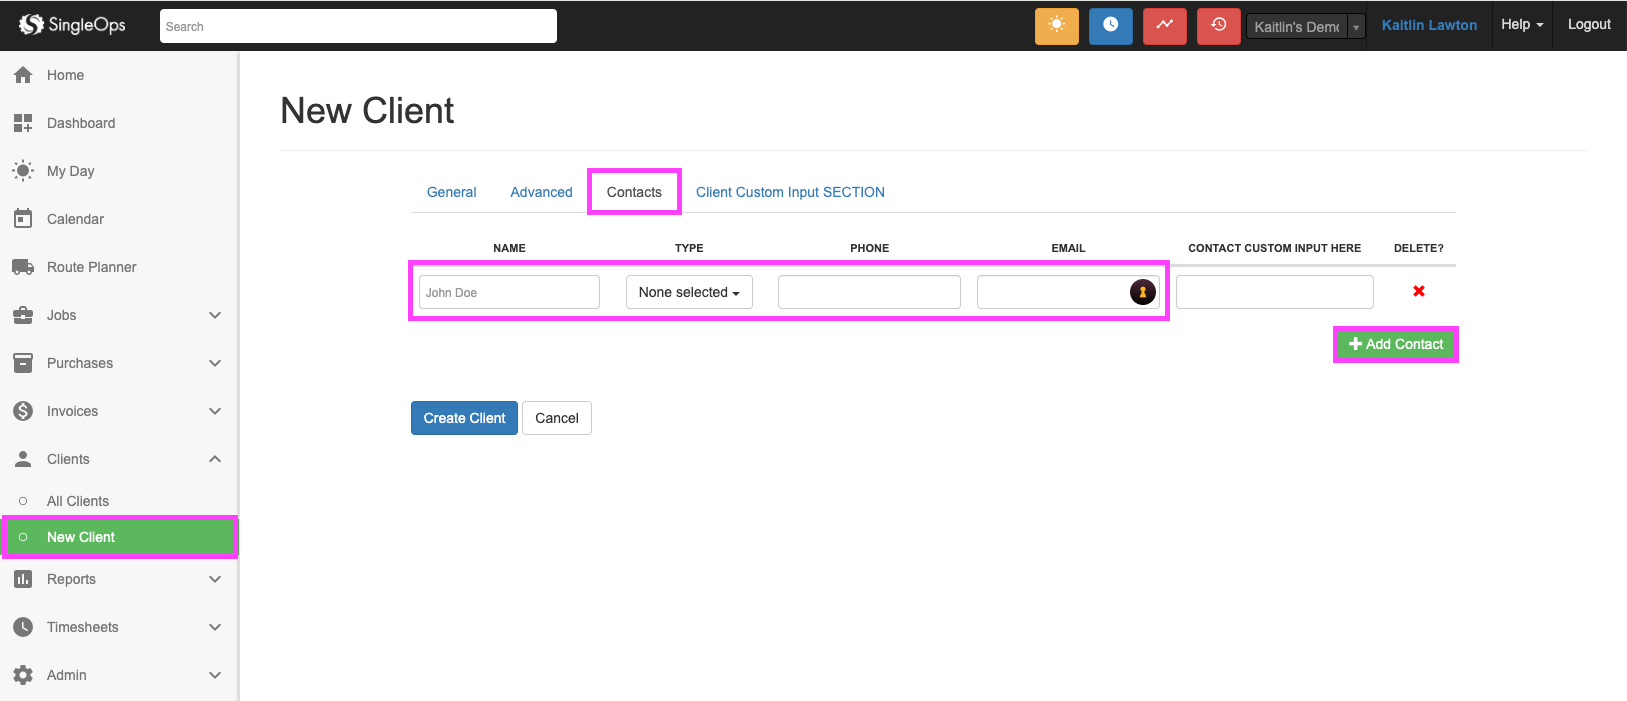Click the blue clock icon button
This screenshot has width=1627, height=701.
click(1110, 26)
